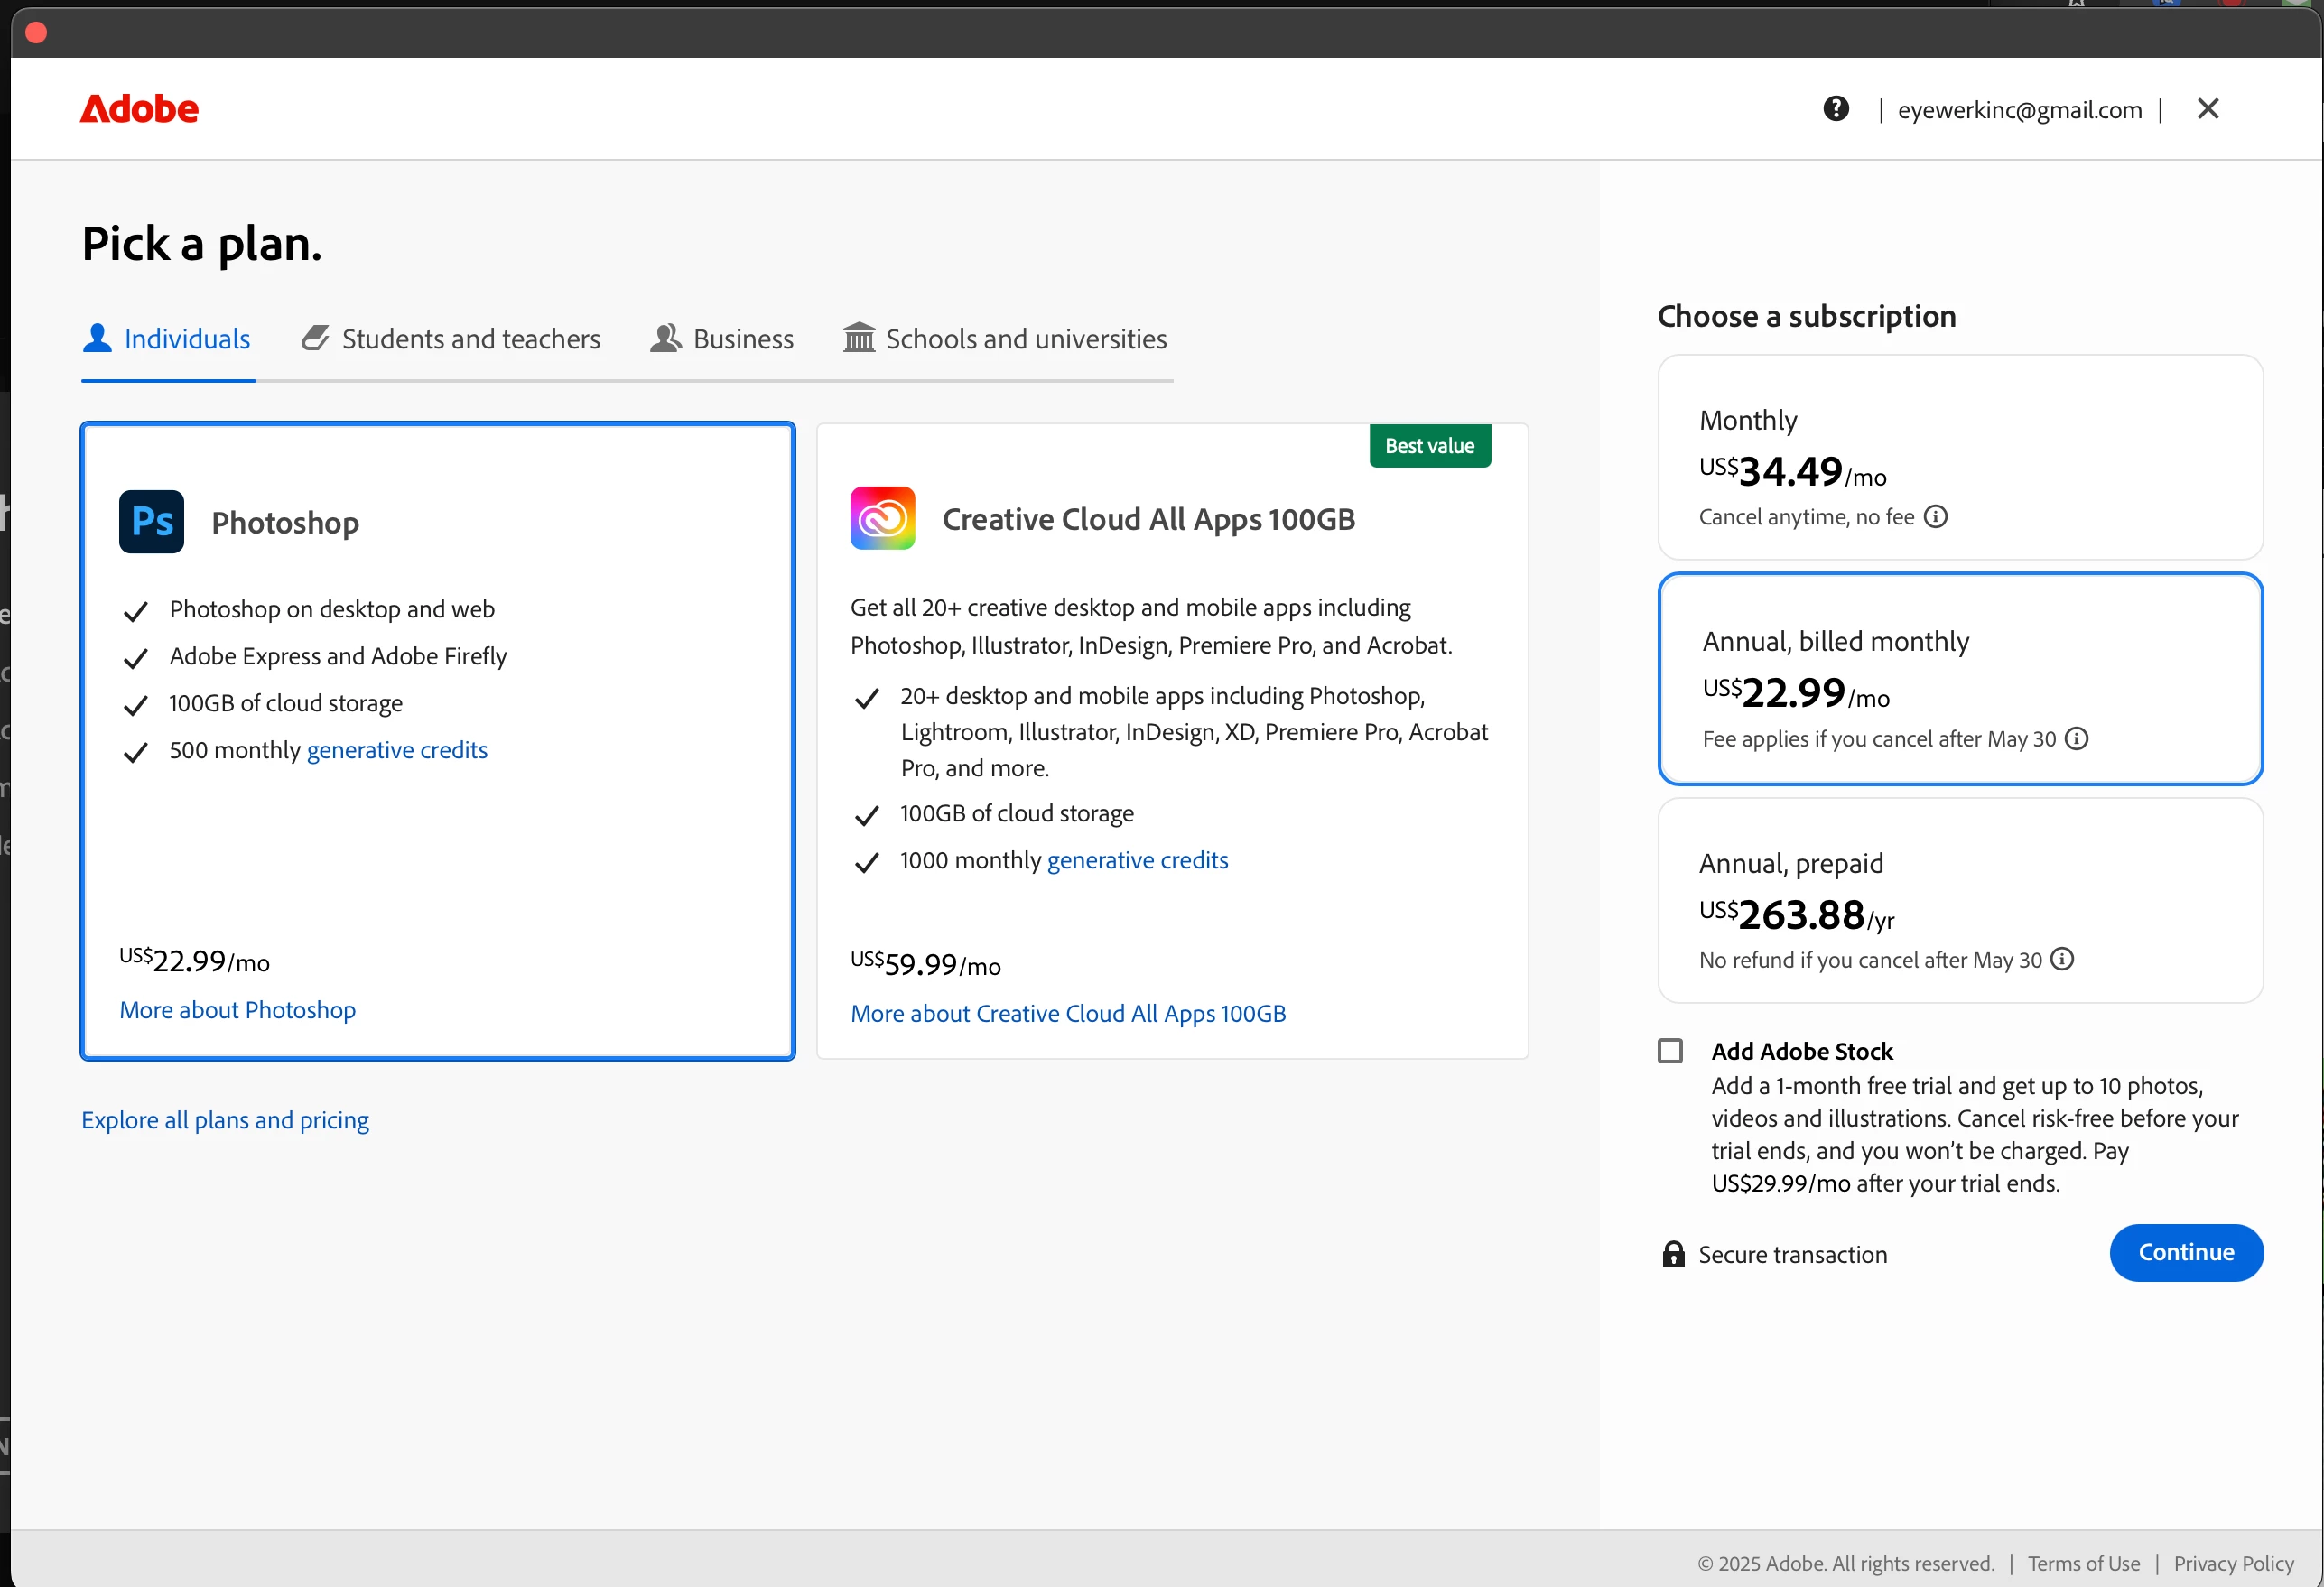Click the Photoshop Ps app icon

pos(151,521)
